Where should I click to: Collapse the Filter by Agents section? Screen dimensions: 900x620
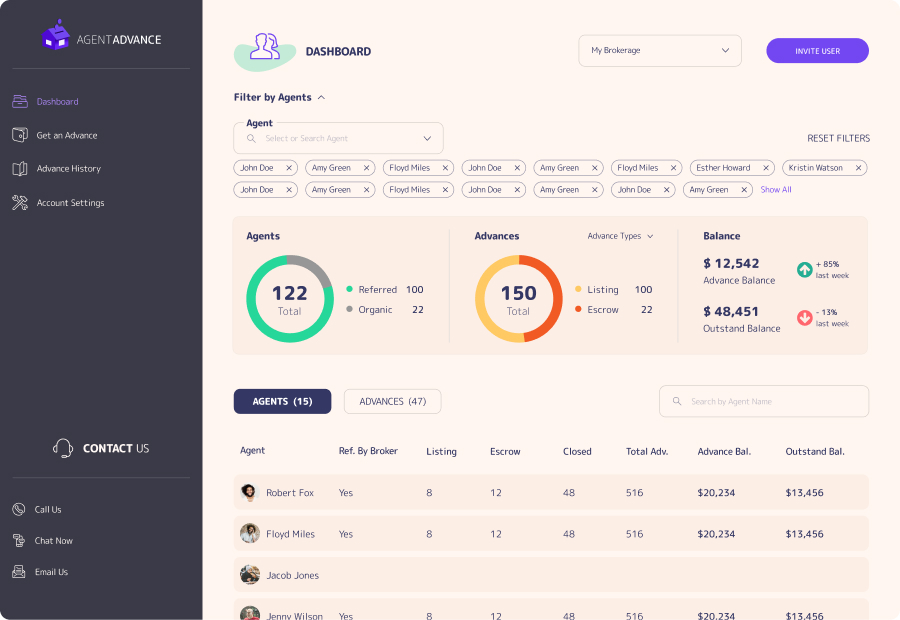(x=321, y=98)
